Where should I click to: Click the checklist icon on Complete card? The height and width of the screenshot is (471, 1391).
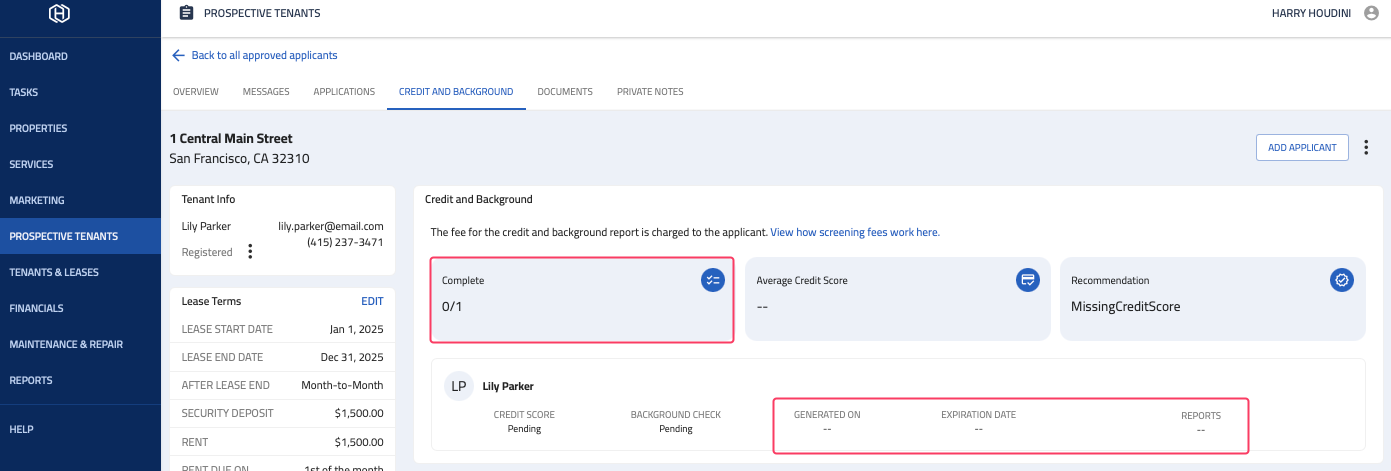tap(713, 280)
